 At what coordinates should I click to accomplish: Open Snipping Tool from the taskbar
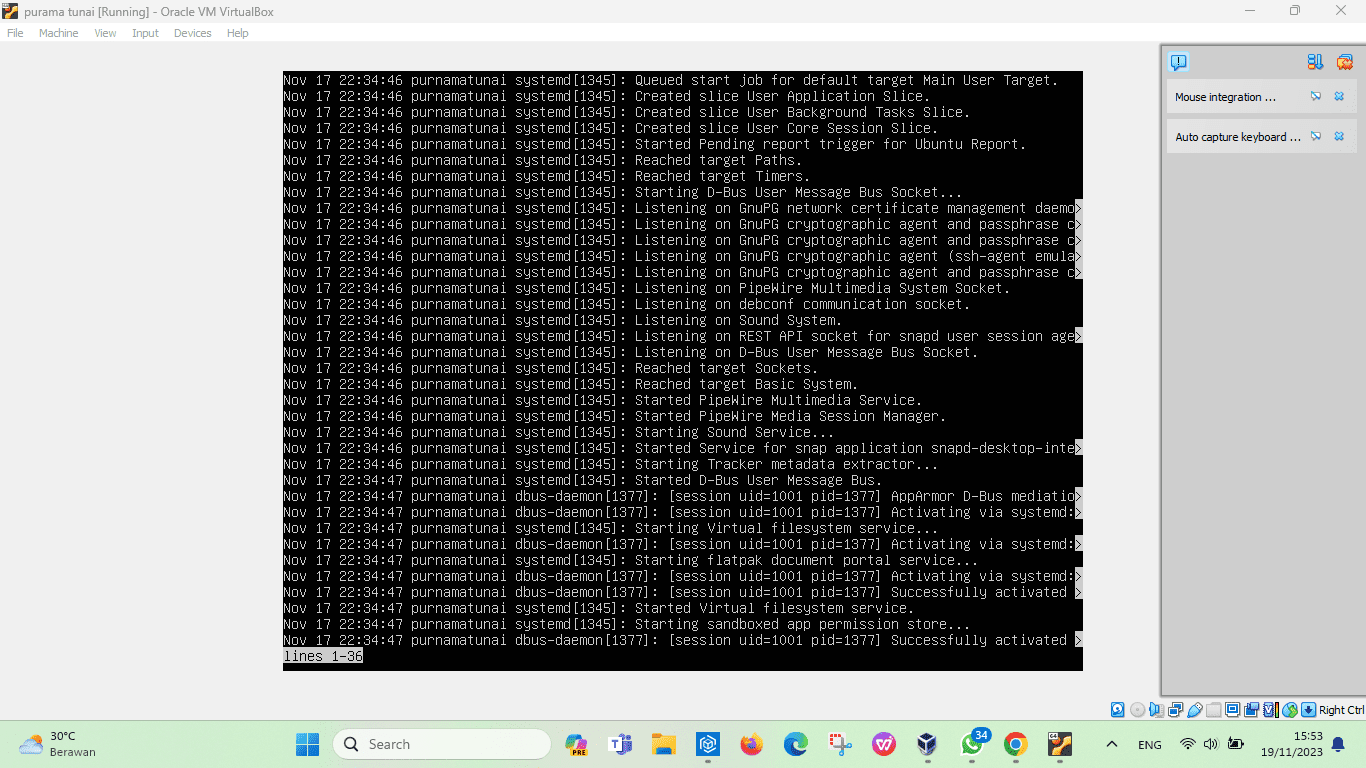[x=839, y=744]
